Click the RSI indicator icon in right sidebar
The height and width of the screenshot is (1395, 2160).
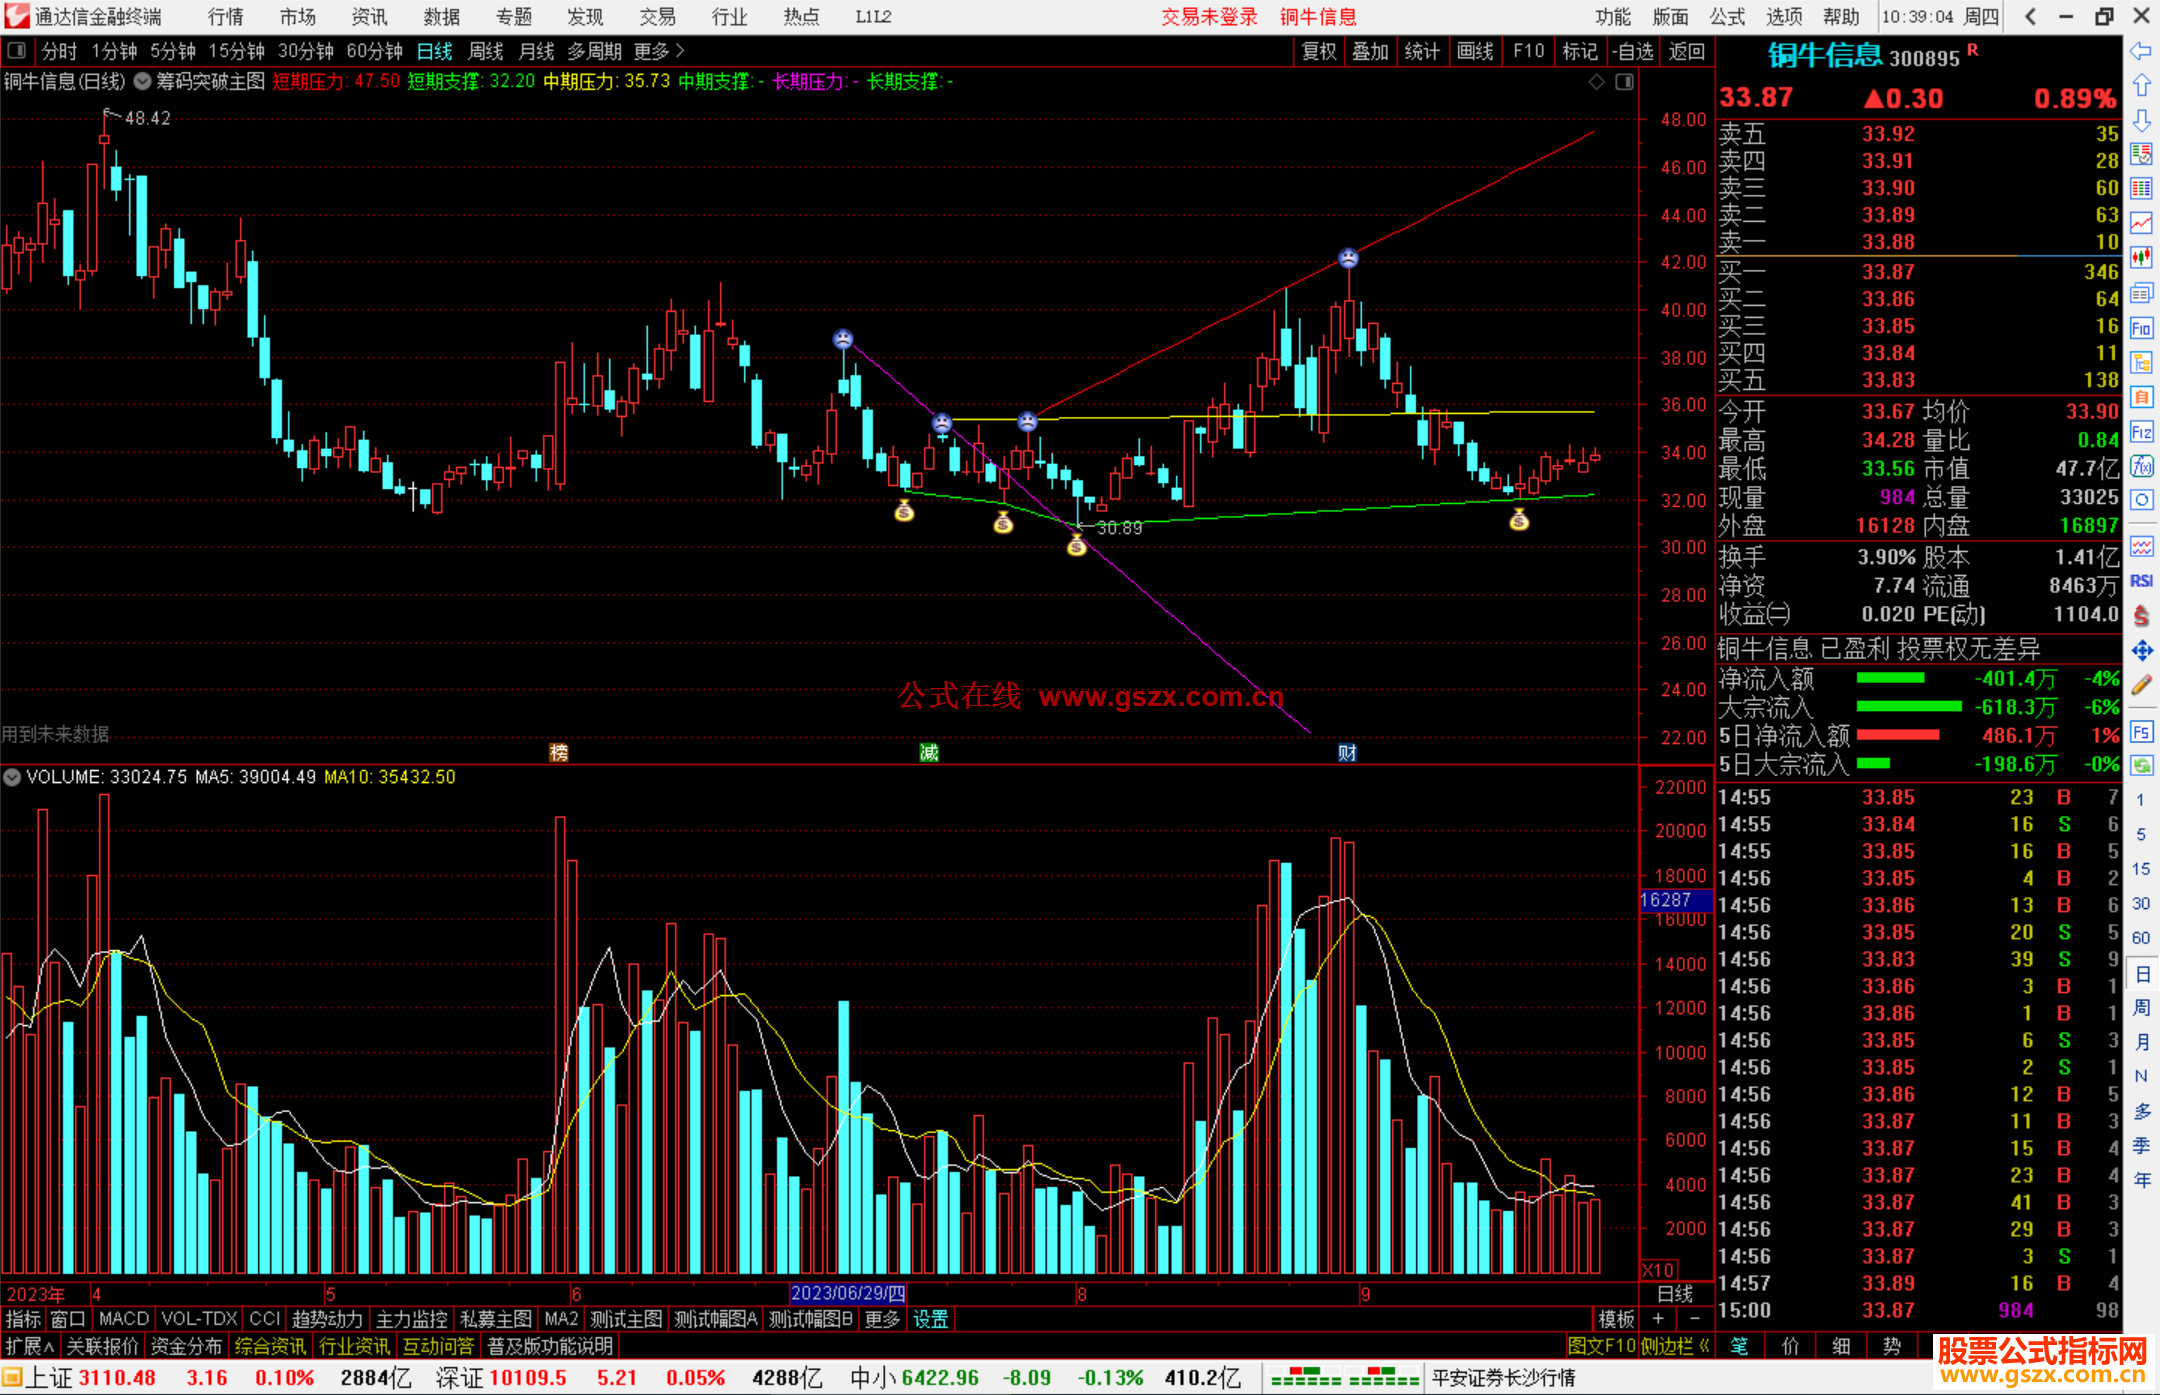(x=2141, y=581)
